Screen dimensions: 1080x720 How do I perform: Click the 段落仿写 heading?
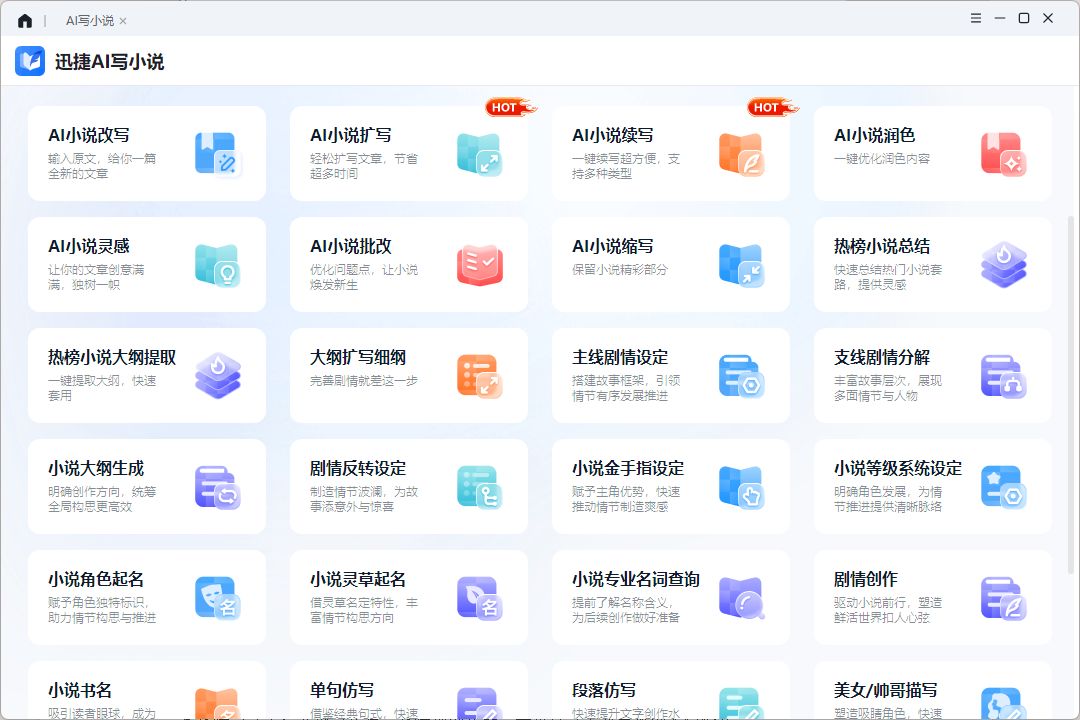pos(603,690)
